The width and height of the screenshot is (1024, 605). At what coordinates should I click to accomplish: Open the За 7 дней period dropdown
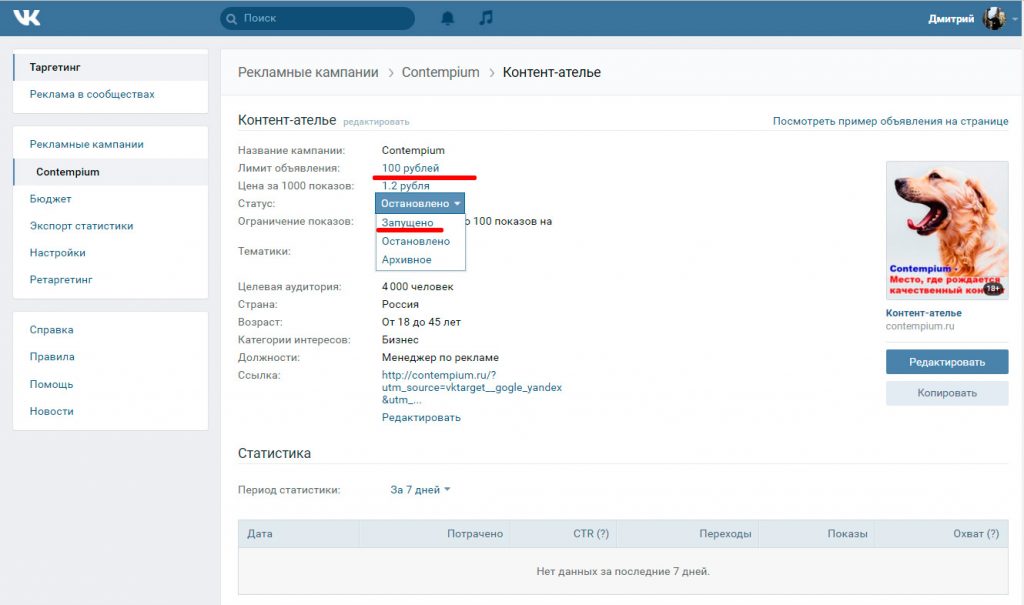coord(420,490)
